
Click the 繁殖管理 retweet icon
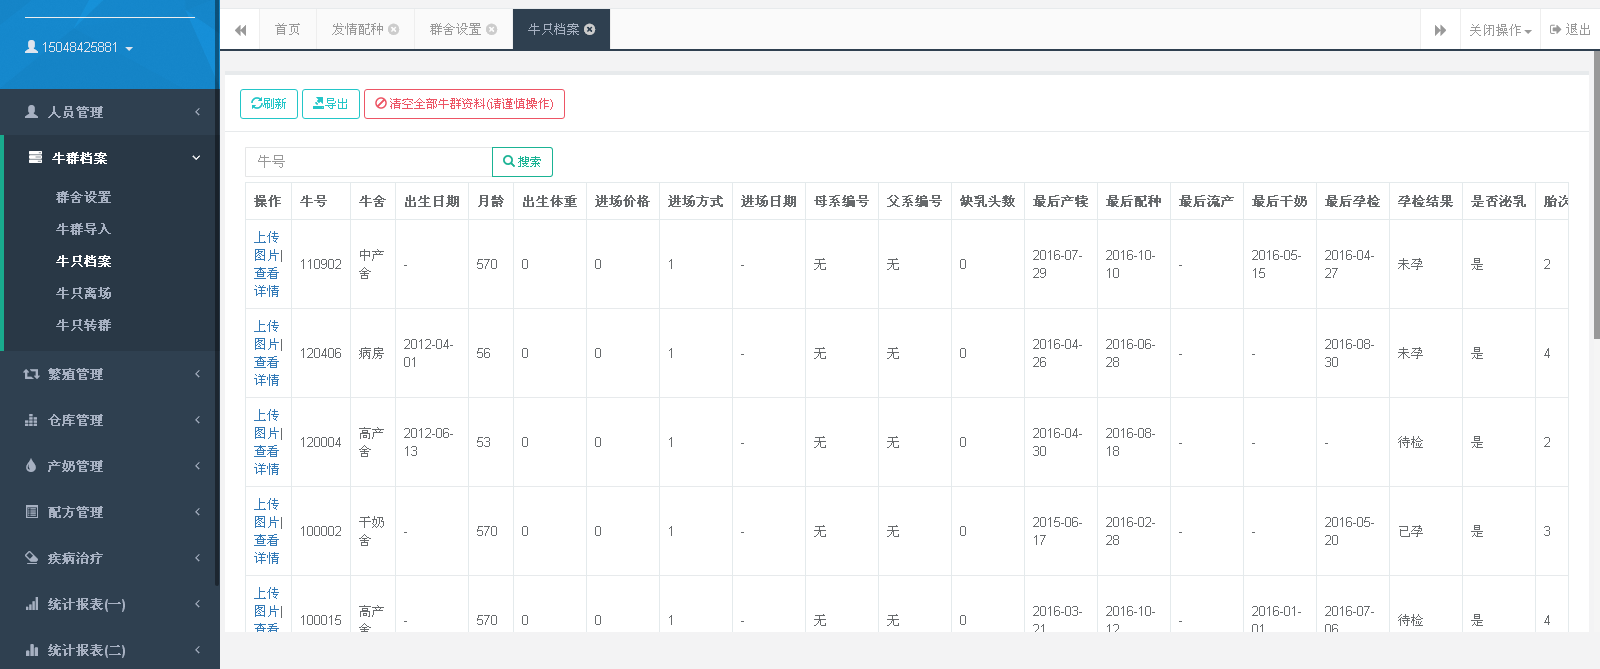coord(31,374)
